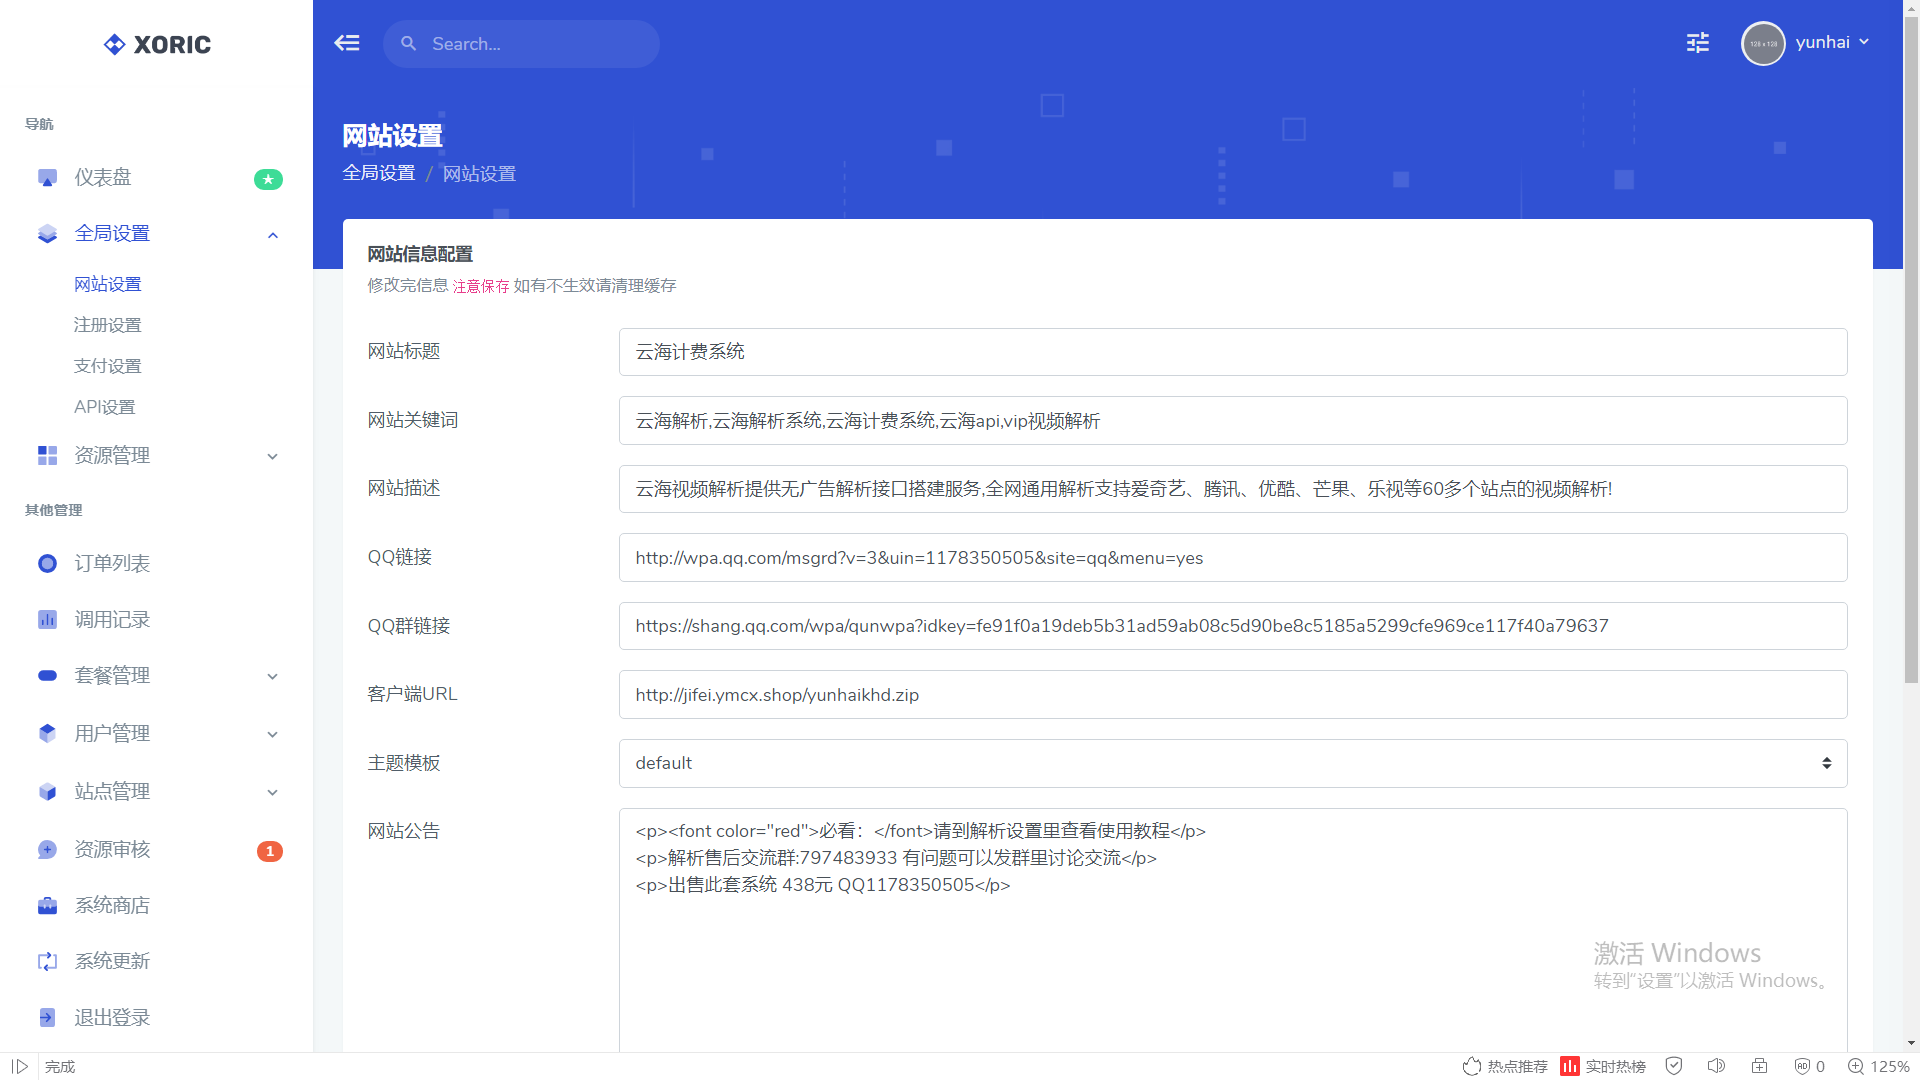Image resolution: width=1920 pixels, height=1080 pixels.
Task: Click the 订单列表 circle icon
Action: click(47, 564)
